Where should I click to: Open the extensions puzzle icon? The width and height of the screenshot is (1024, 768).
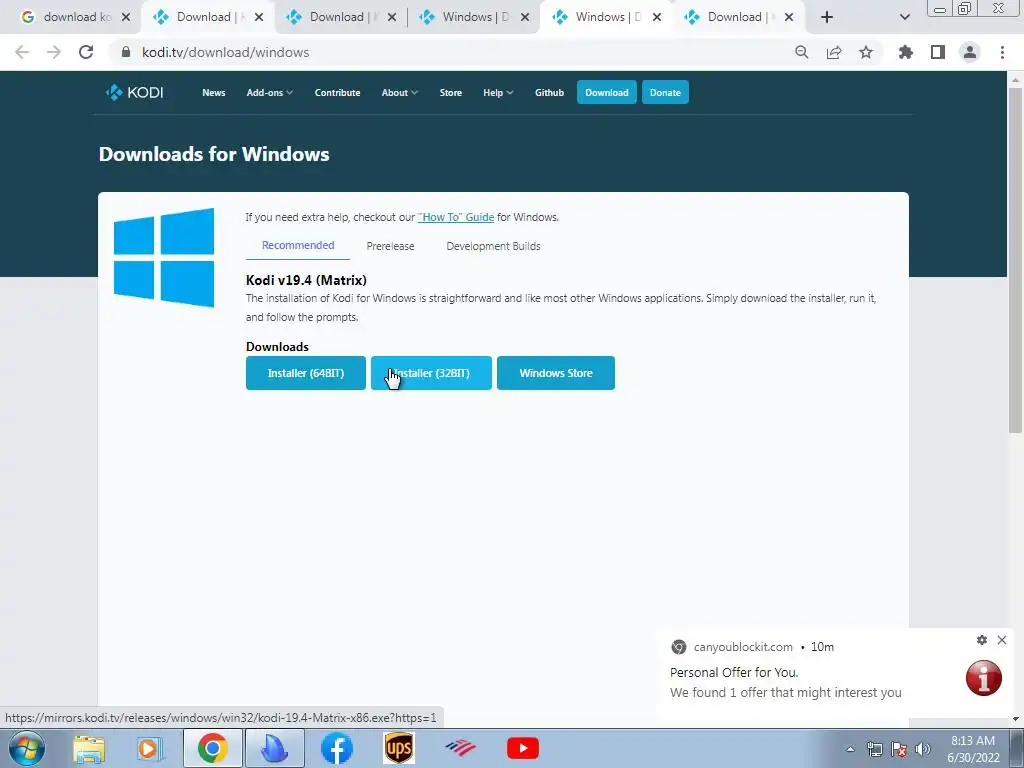pyautogui.click(x=906, y=52)
